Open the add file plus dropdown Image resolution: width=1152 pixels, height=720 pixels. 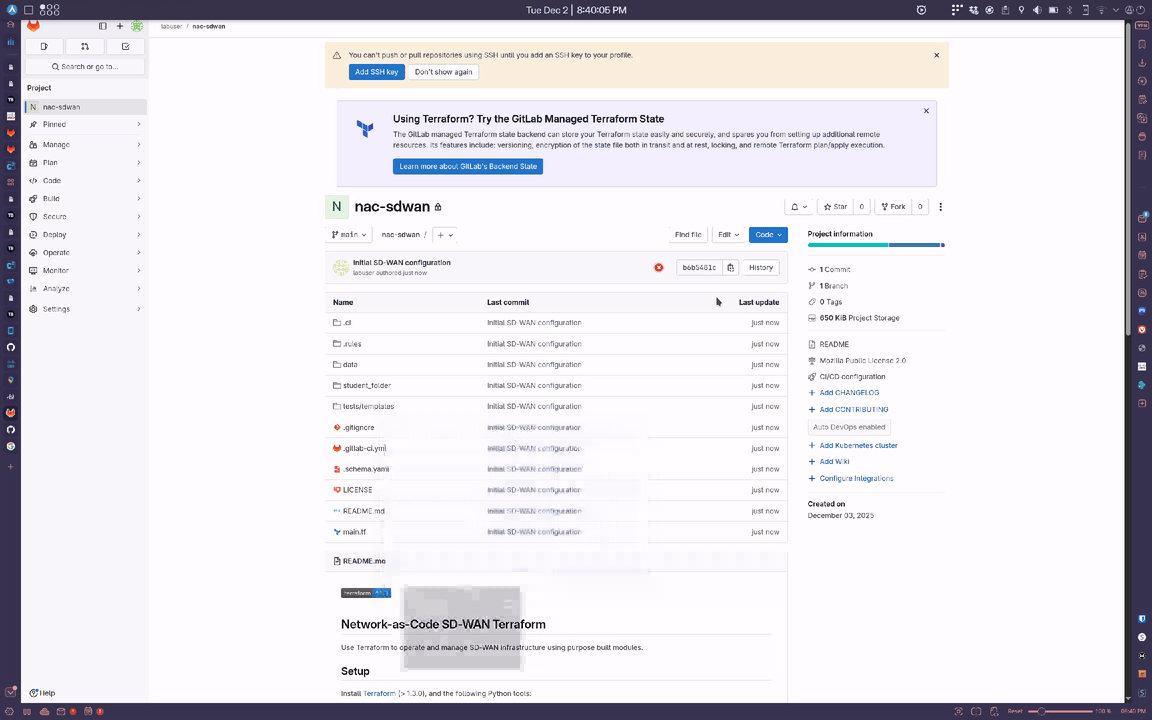(444, 234)
